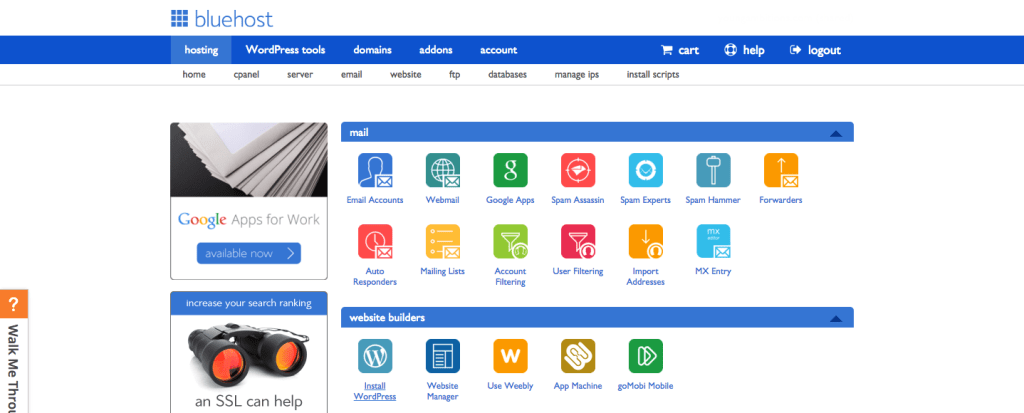The height and width of the screenshot is (413, 1024).
Task: Open the cpanel submenu item
Action: click(246, 74)
